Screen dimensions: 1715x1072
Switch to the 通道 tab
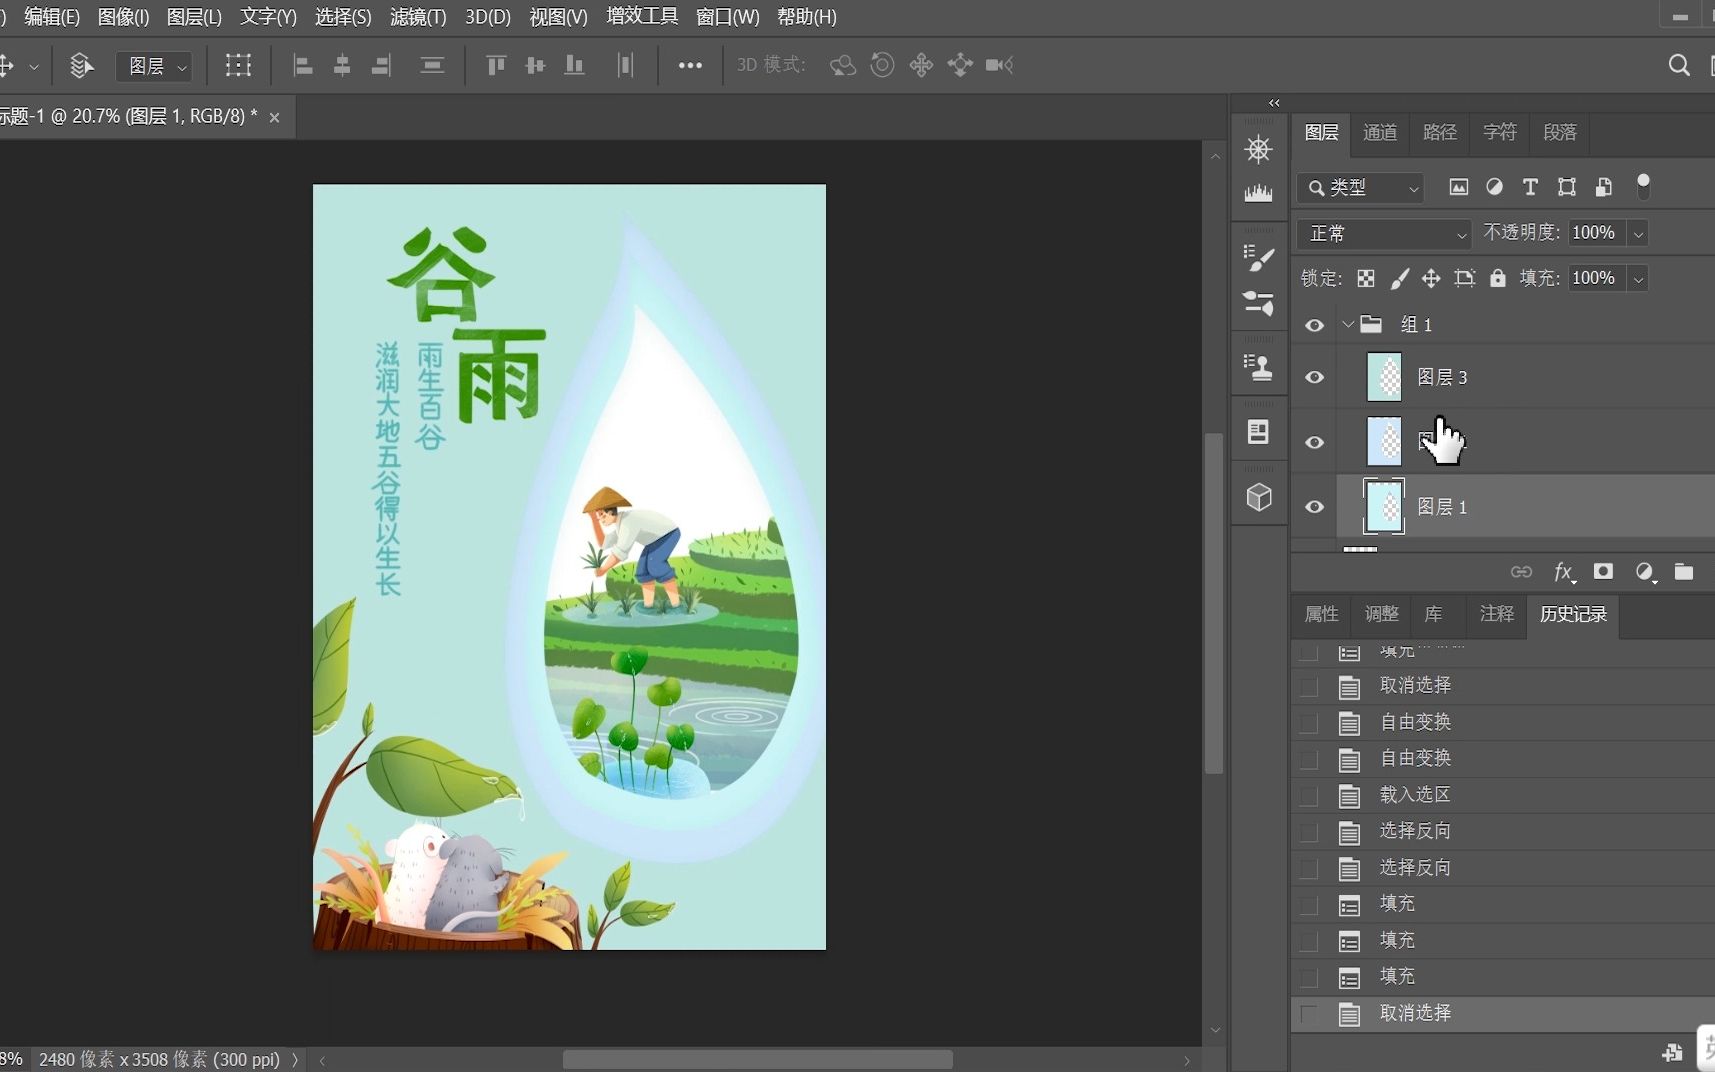point(1380,132)
